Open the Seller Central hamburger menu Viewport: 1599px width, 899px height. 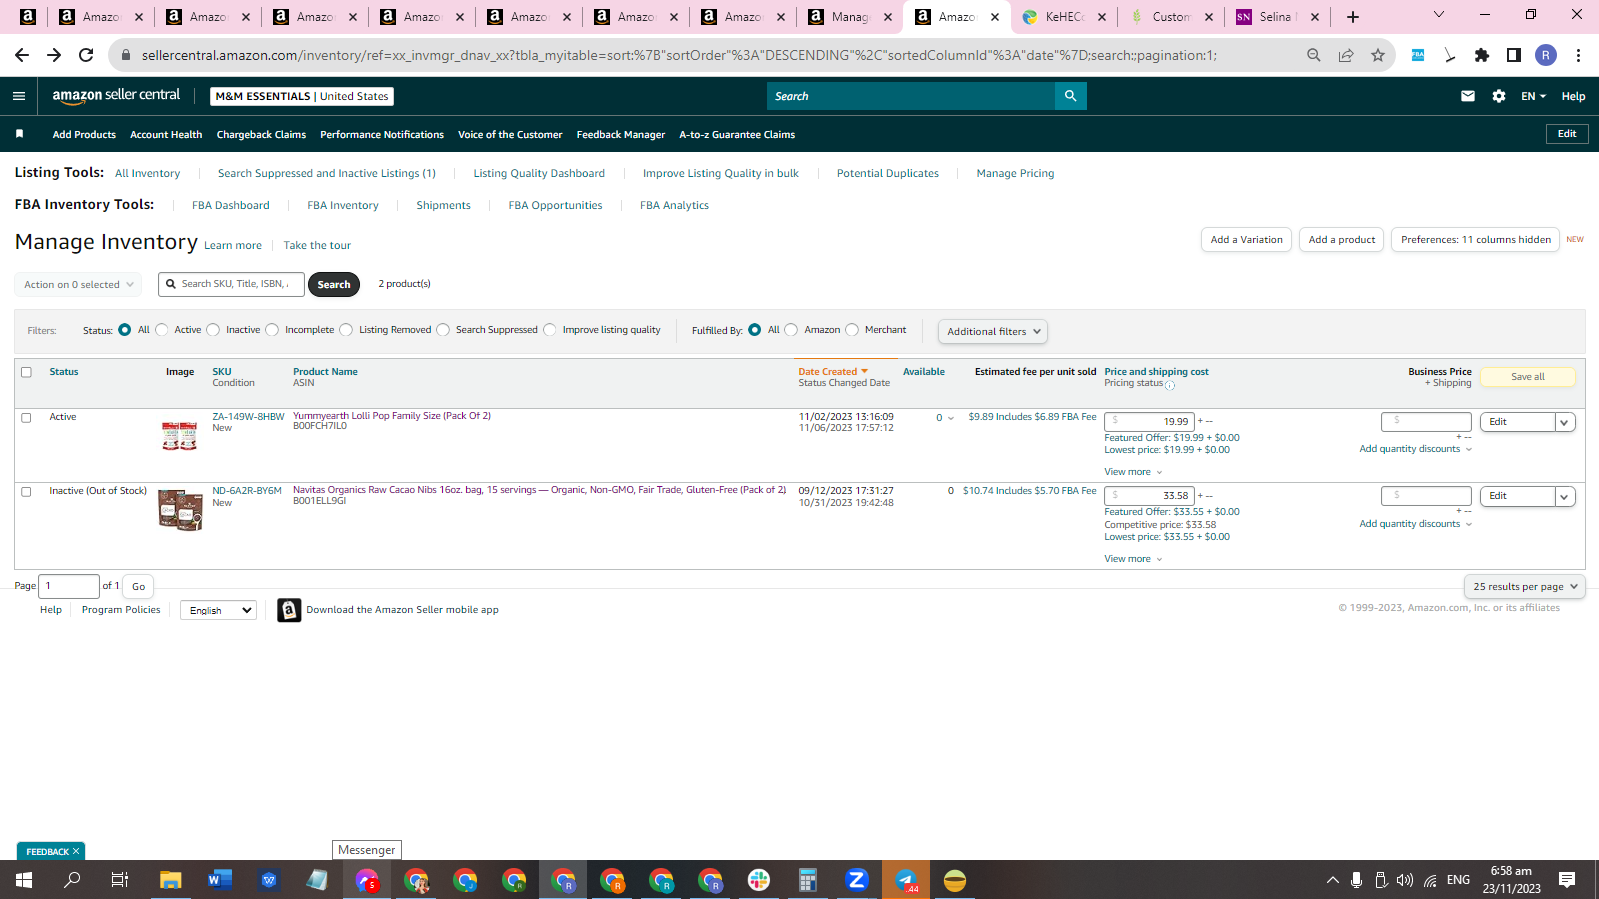pos(18,96)
